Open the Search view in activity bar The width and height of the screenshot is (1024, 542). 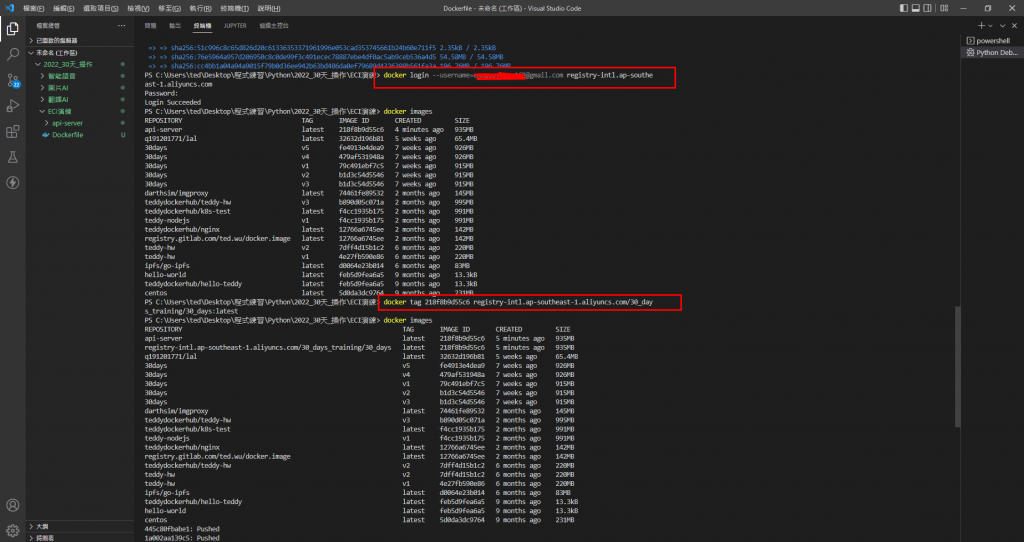coord(12,55)
